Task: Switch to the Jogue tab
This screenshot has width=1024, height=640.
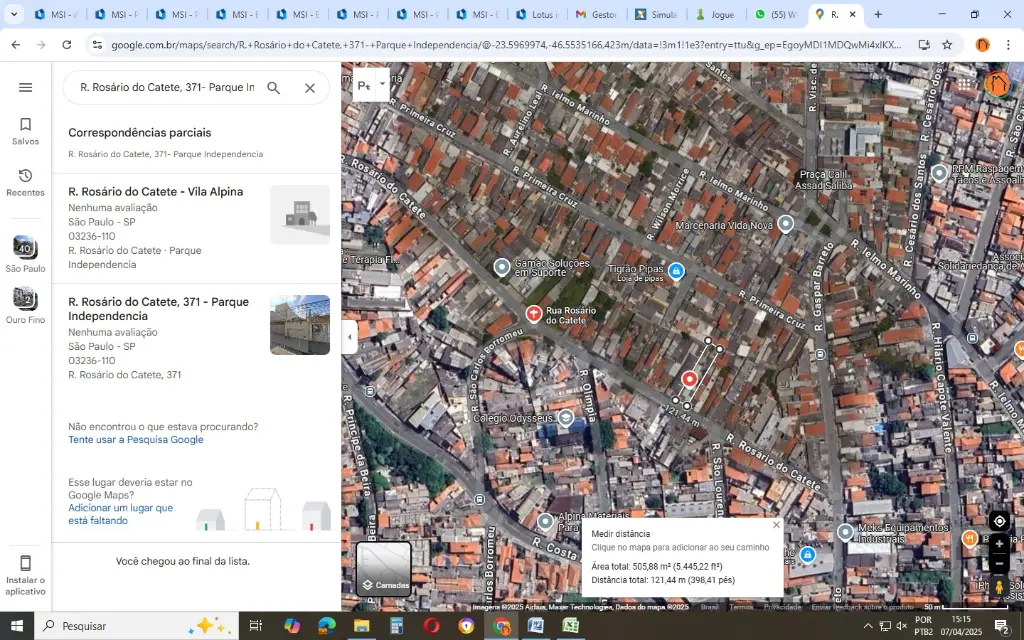Action: tap(716, 14)
